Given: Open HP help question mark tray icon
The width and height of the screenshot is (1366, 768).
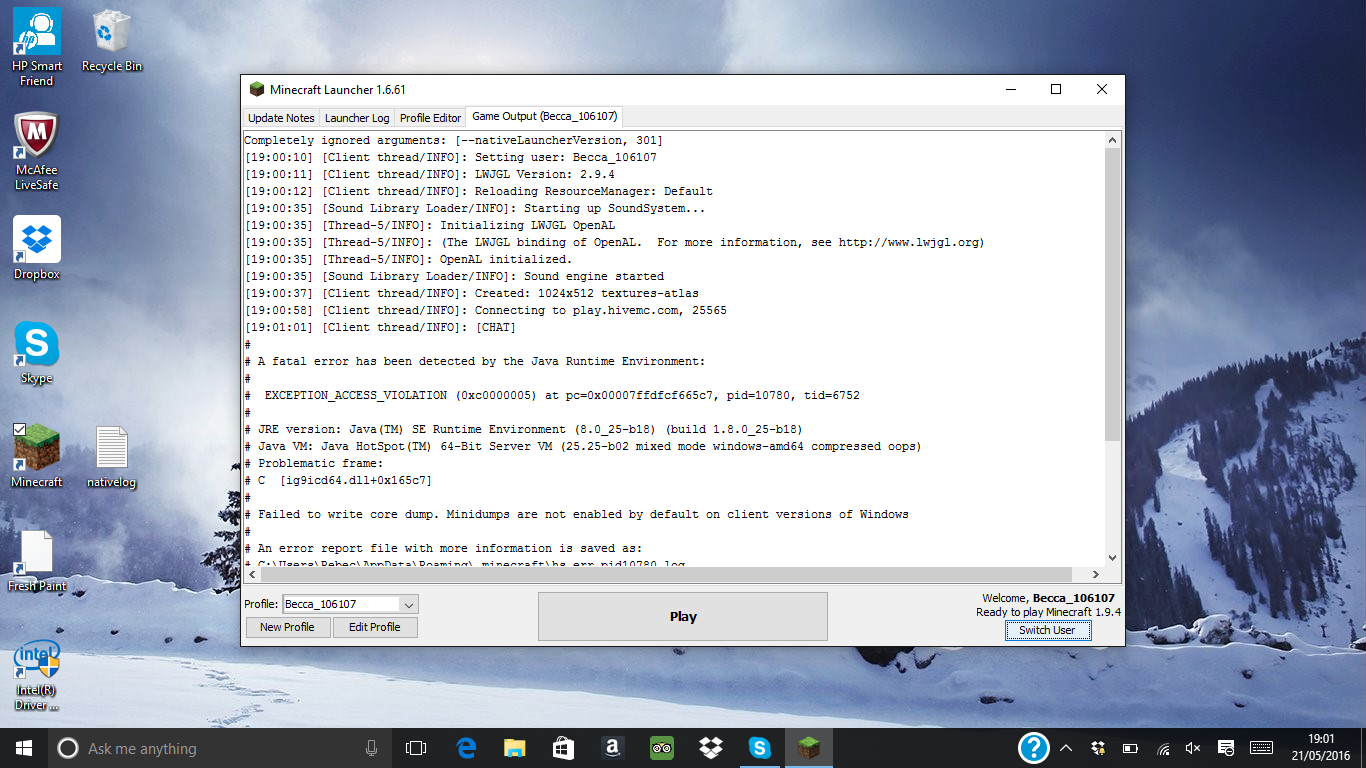Looking at the screenshot, I should tap(1033, 748).
